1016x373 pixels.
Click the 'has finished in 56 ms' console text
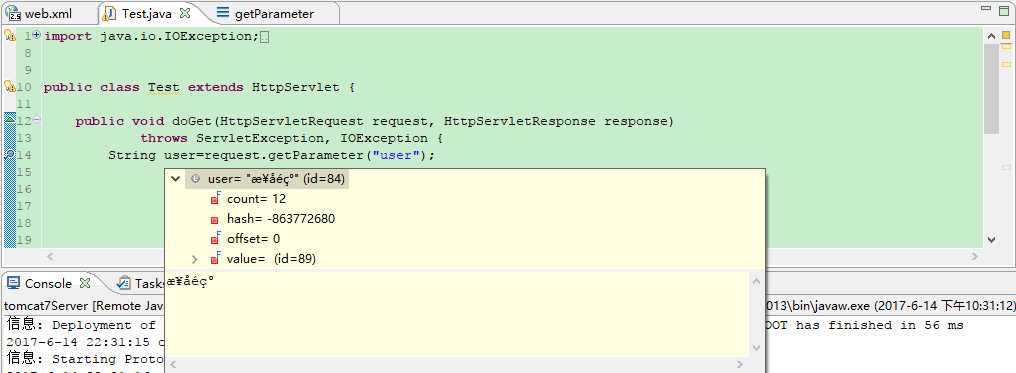(880, 325)
